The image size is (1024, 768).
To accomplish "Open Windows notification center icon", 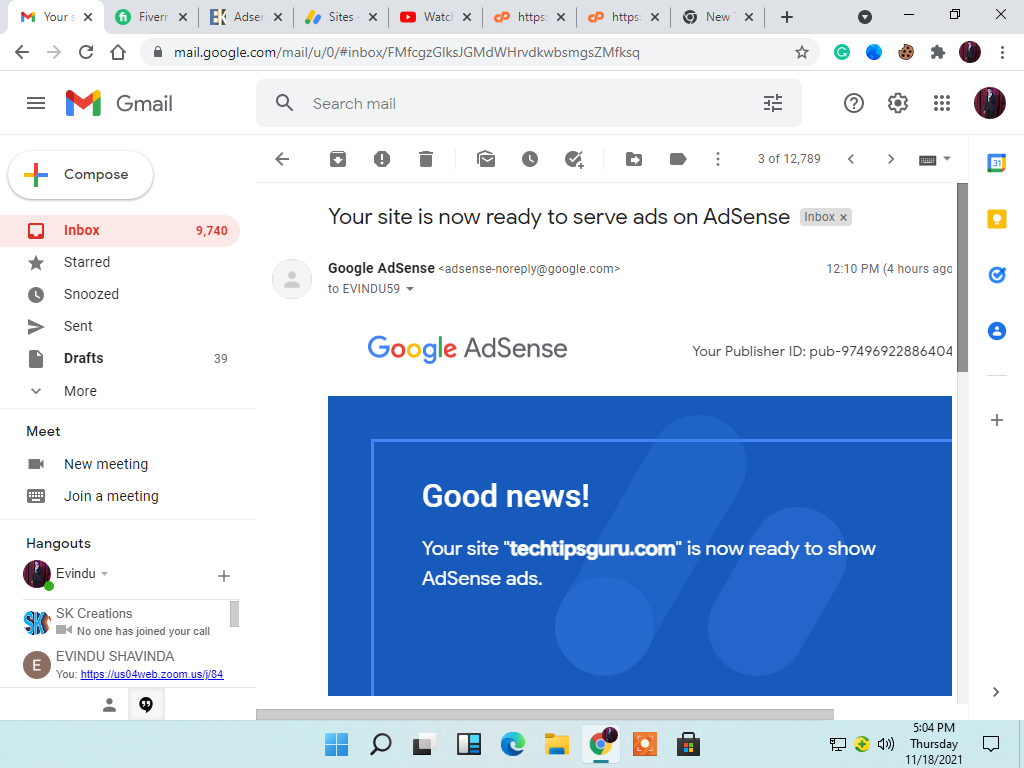I will (991, 743).
